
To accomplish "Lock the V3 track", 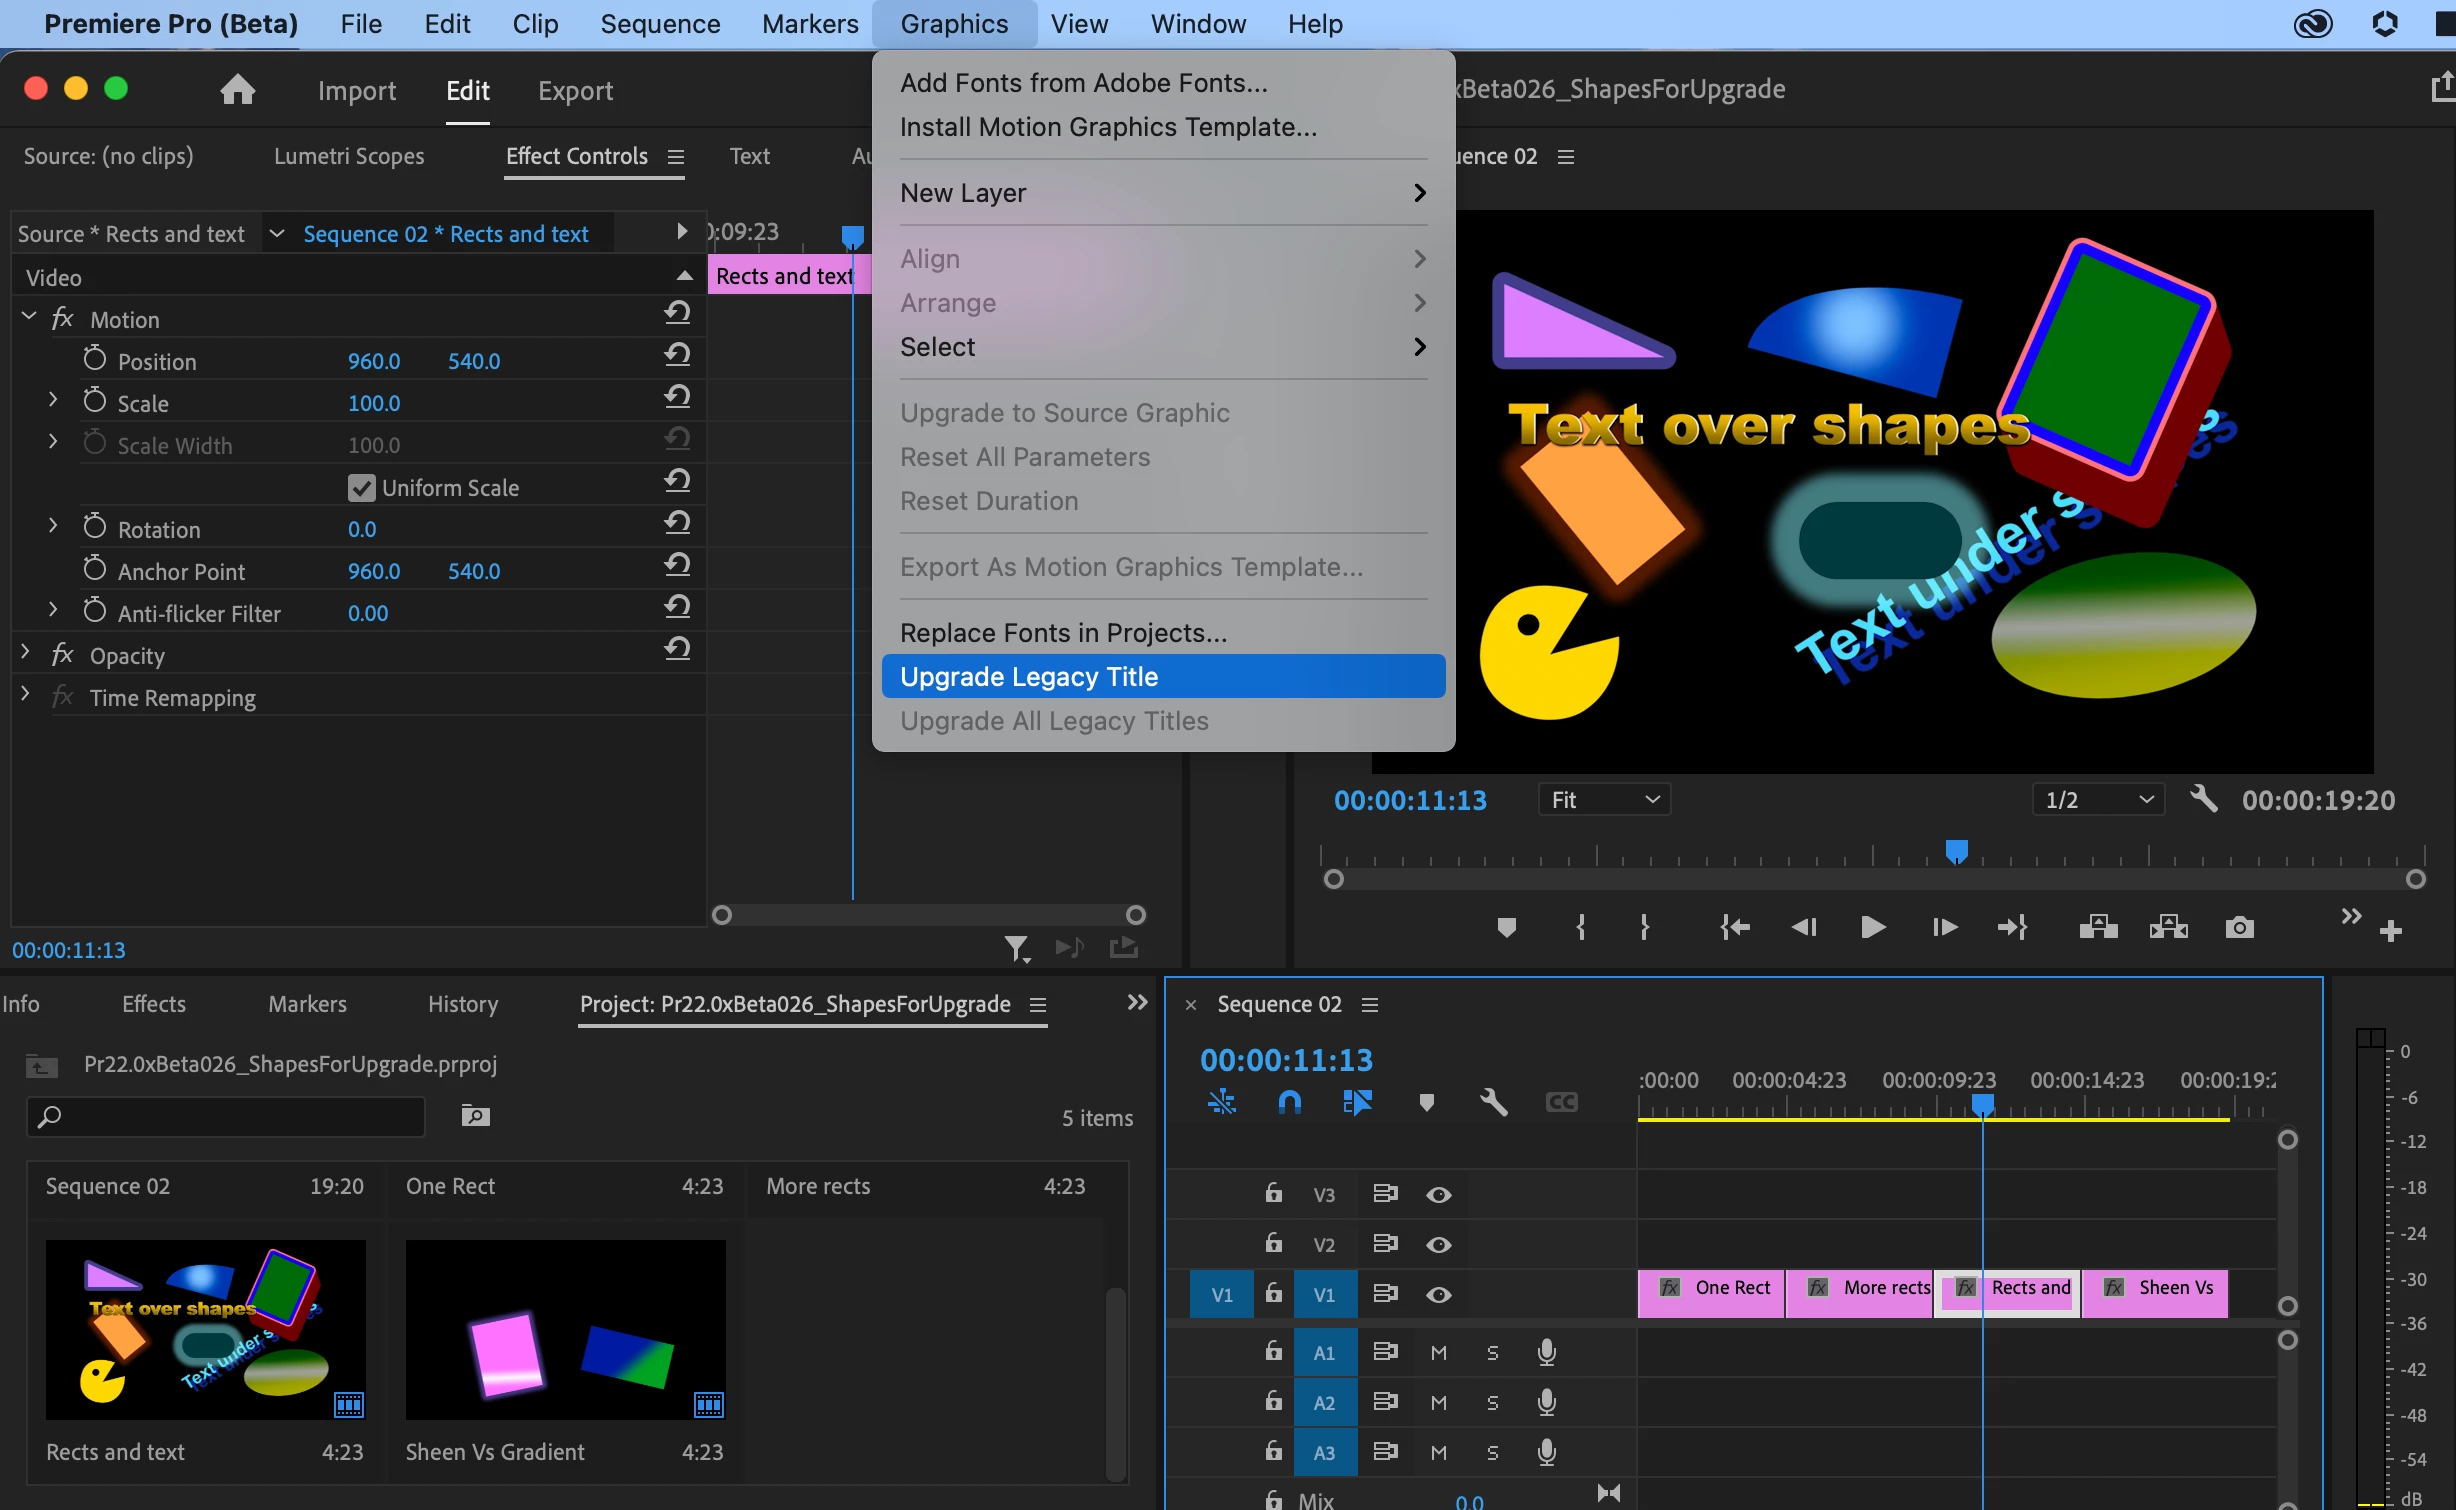I will 1273,1193.
